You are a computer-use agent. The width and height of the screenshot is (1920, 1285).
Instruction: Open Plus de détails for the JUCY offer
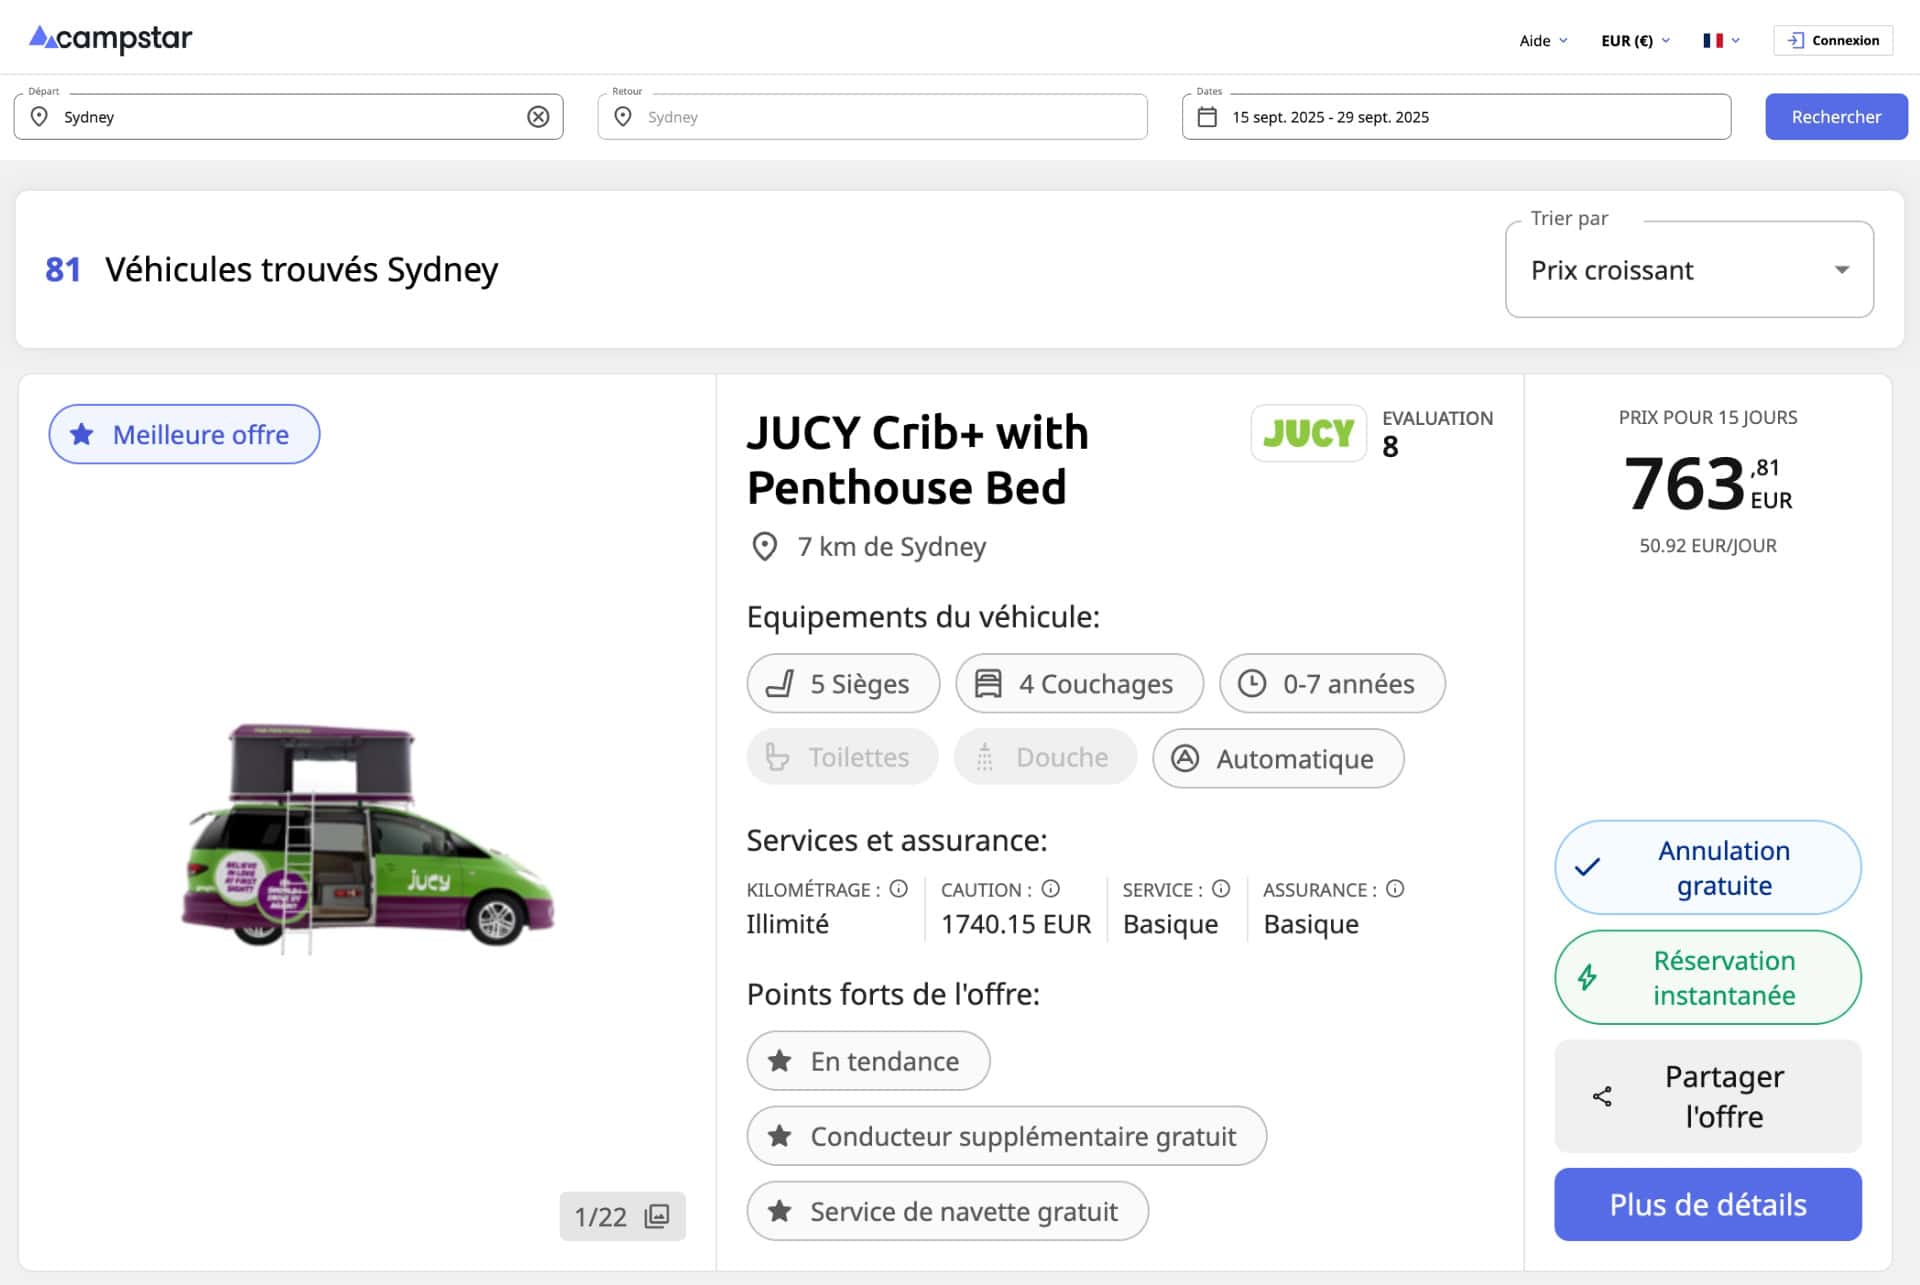tap(1707, 1204)
